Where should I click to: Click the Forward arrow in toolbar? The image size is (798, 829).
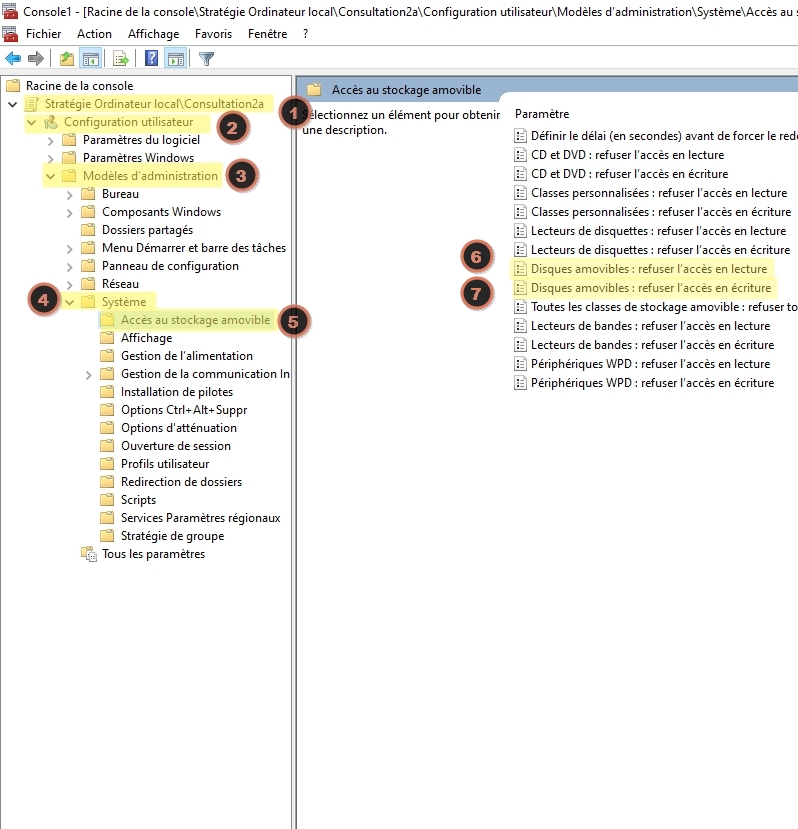click(x=36, y=58)
